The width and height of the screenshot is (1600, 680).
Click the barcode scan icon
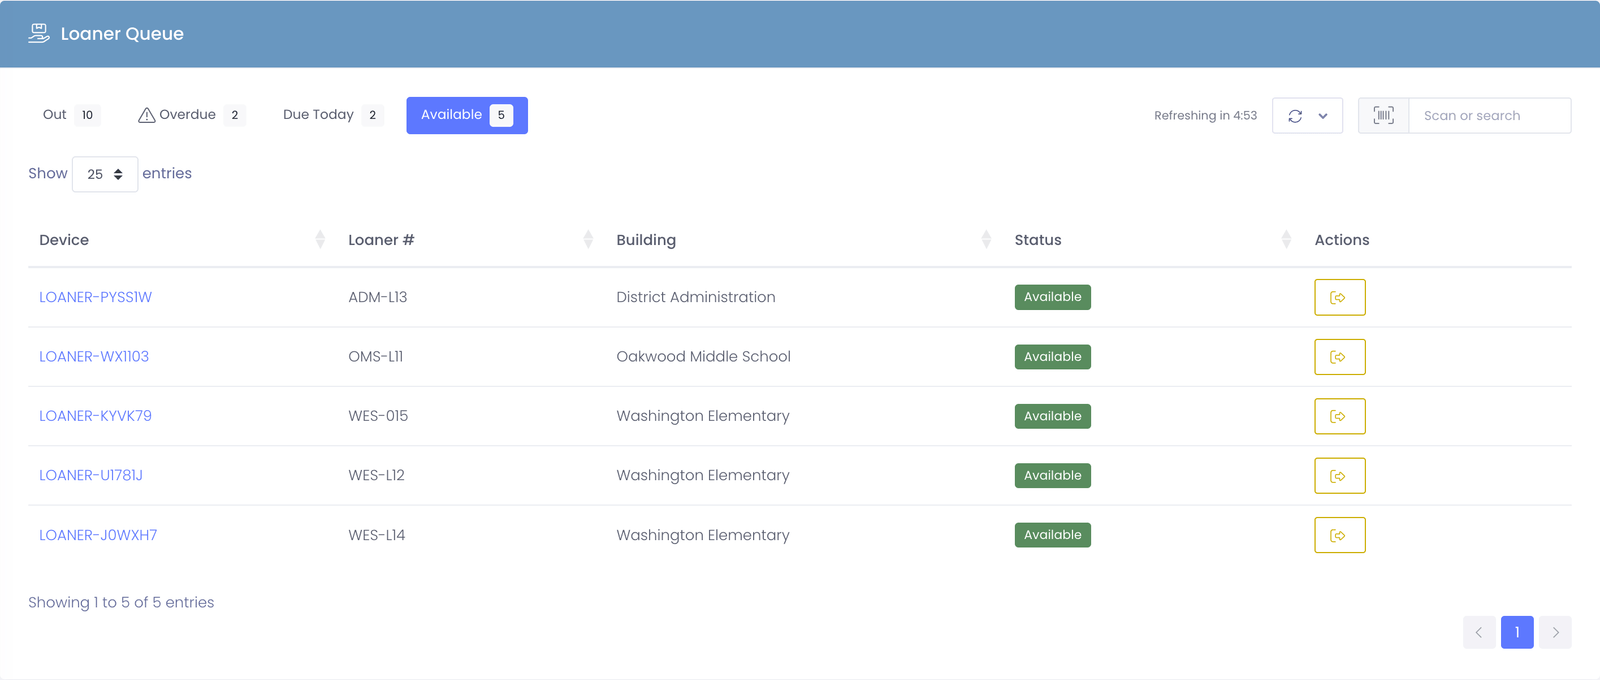[x=1383, y=115]
